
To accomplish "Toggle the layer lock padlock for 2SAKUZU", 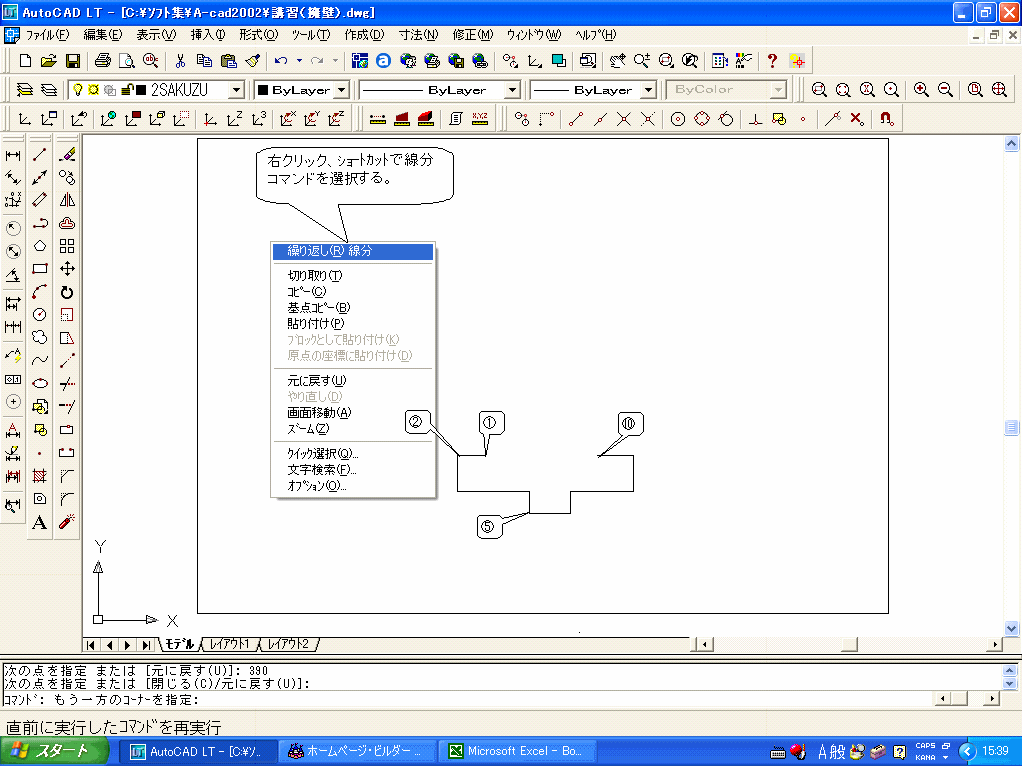I will [128, 89].
